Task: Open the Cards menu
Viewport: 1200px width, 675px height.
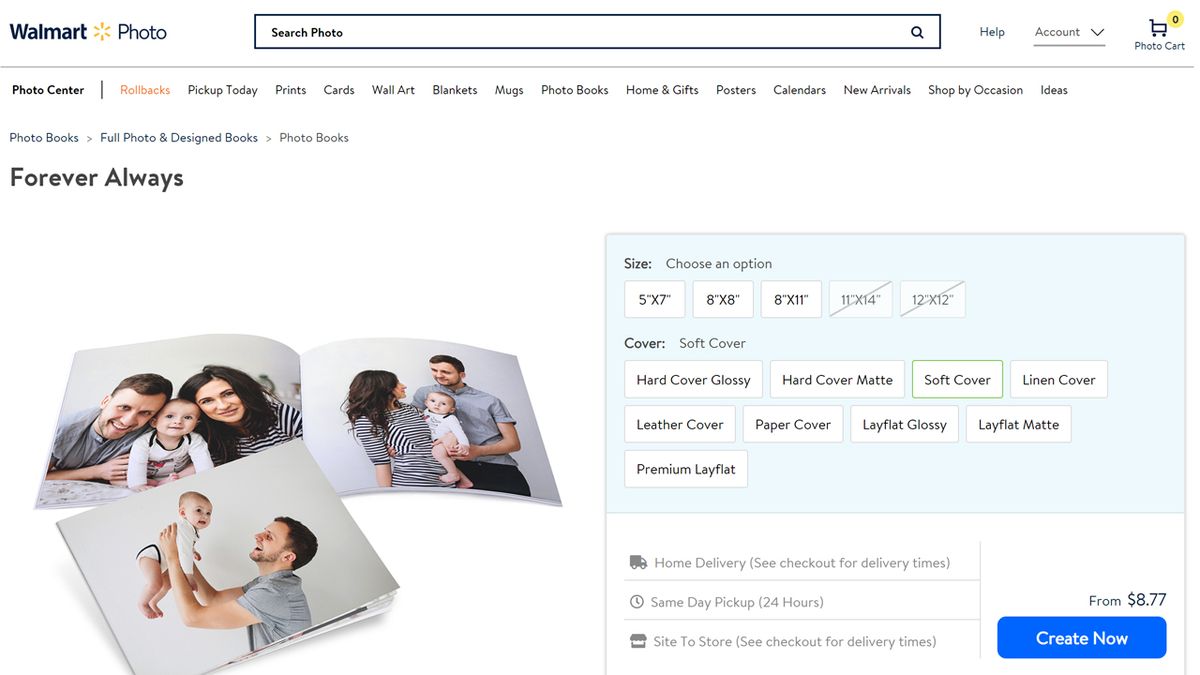Action: coord(338,89)
